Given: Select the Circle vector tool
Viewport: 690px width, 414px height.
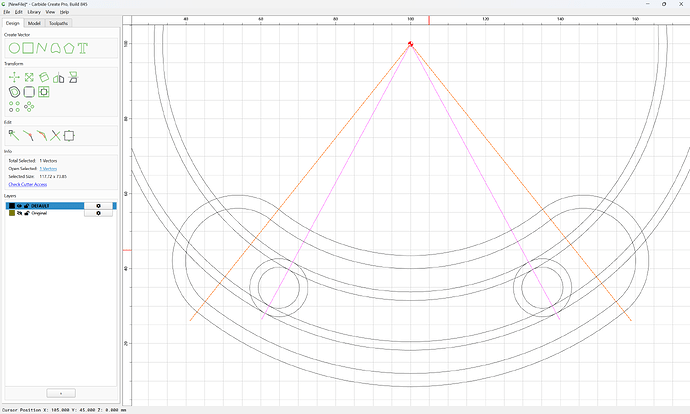Looking at the screenshot, I should pos(14,48).
